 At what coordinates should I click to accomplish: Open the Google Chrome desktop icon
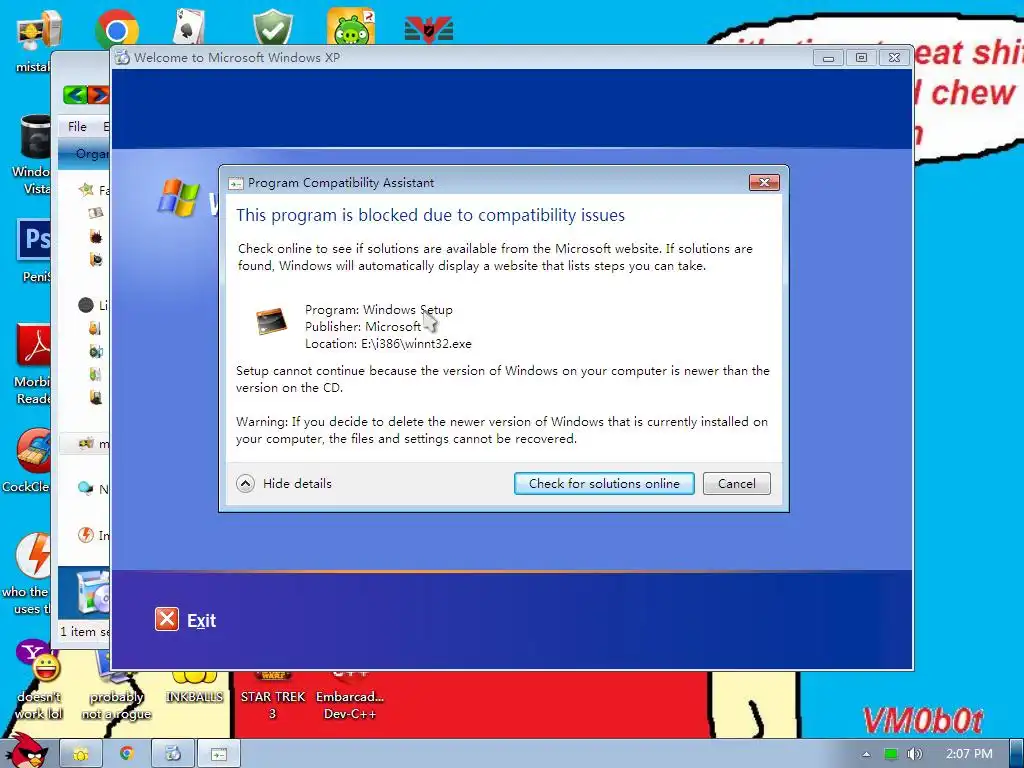(x=116, y=29)
